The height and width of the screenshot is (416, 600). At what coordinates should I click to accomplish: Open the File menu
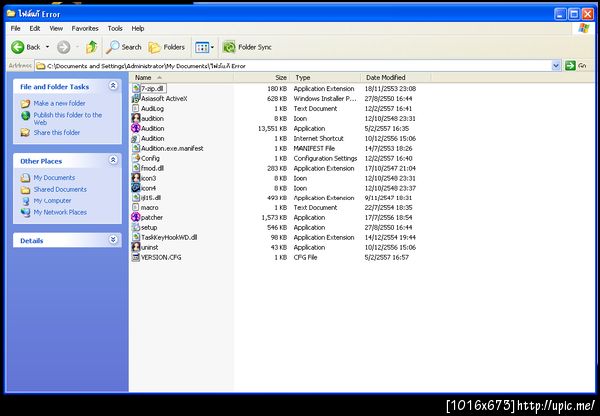click(x=16, y=28)
